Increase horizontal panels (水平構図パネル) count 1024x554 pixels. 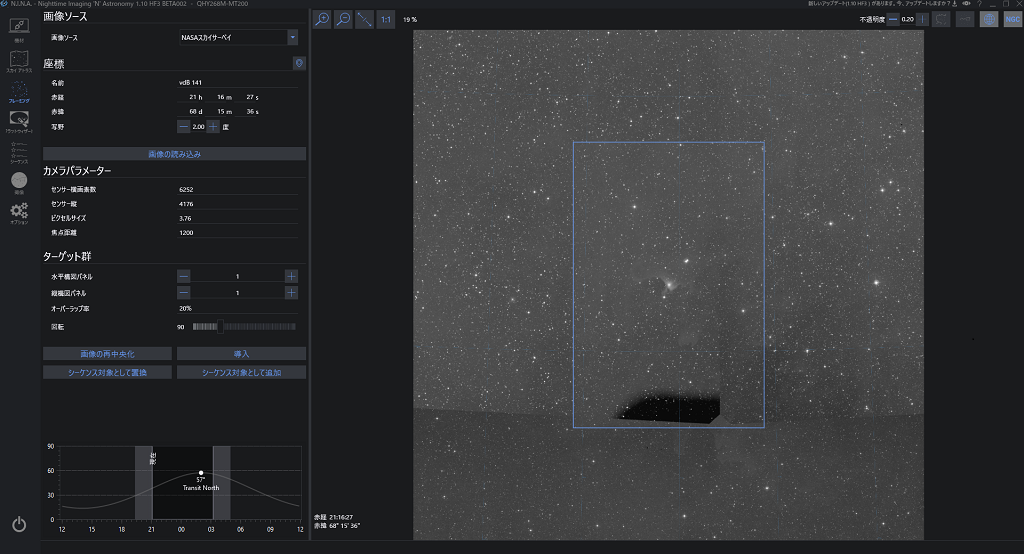(291, 276)
